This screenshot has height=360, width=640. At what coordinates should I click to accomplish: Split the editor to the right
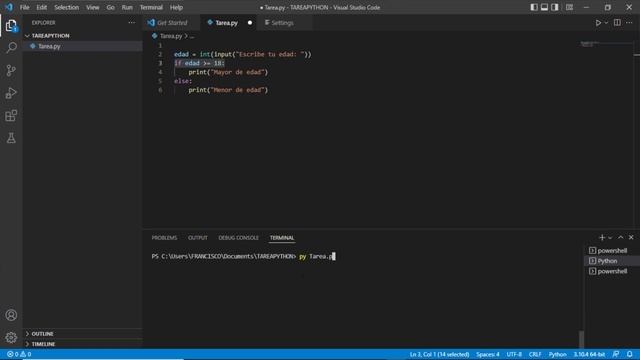tap(617, 23)
